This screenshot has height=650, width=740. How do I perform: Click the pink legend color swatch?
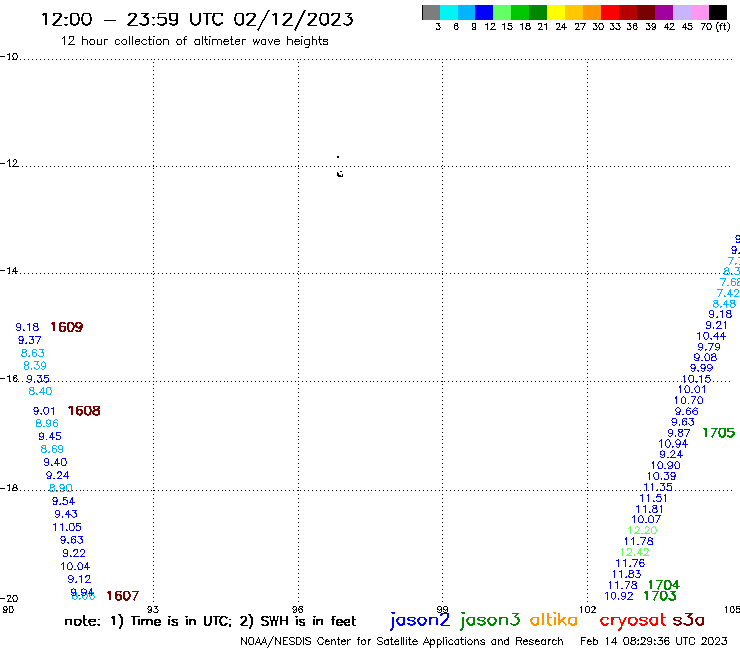coord(700,13)
